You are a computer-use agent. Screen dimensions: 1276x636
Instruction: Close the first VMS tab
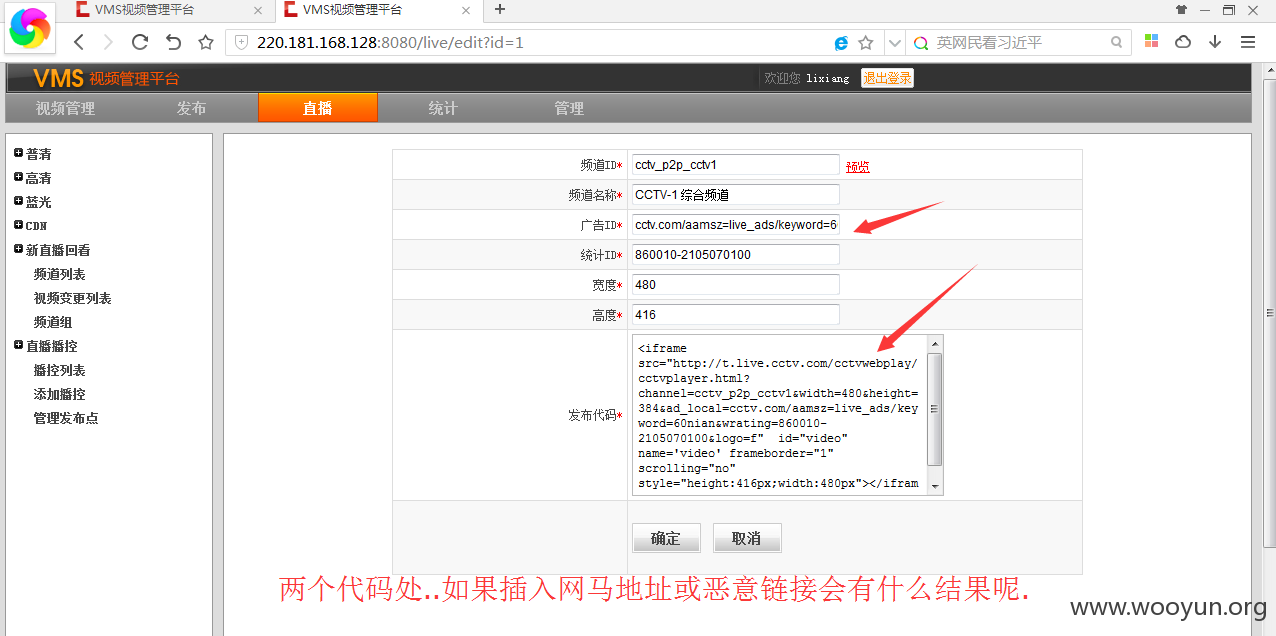point(258,10)
